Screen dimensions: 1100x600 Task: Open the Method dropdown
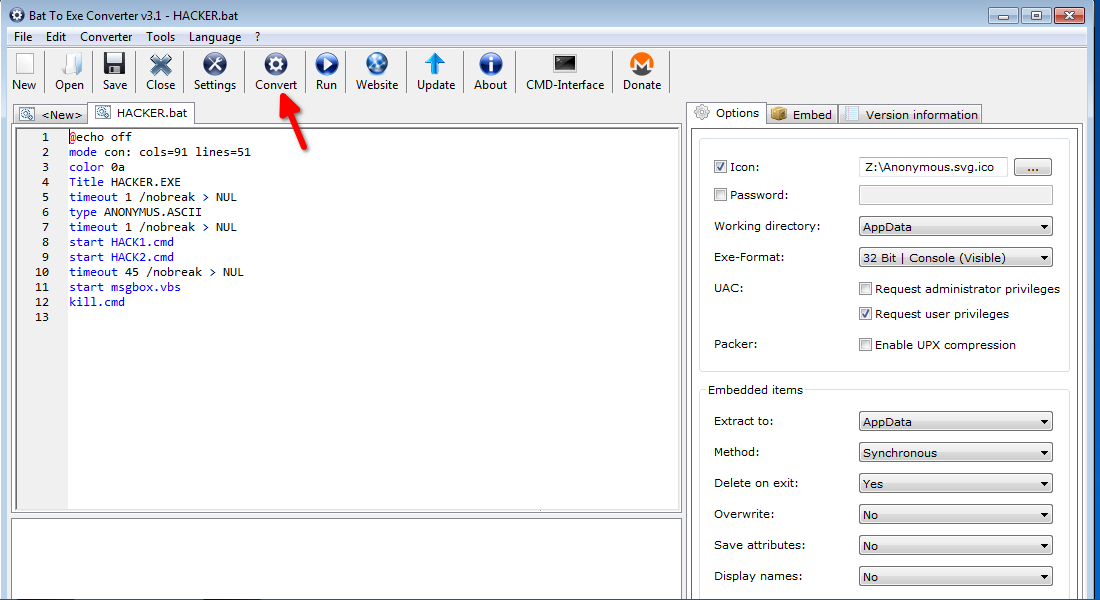(x=955, y=453)
